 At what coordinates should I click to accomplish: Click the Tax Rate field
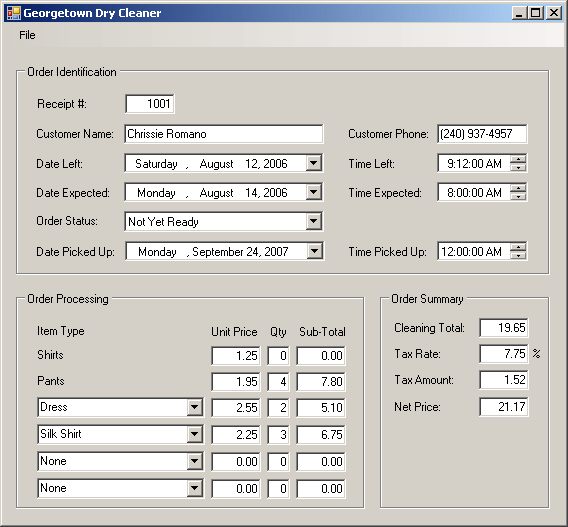point(504,354)
